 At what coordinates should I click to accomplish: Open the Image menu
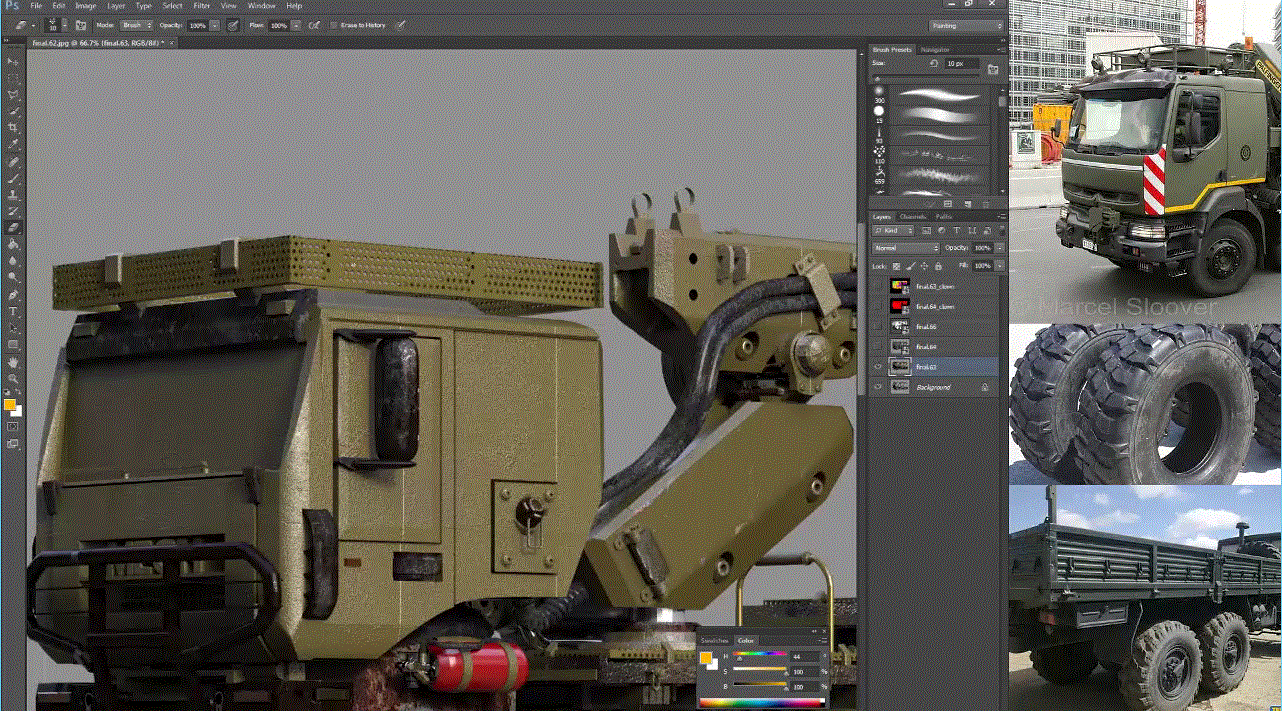pos(86,6)
